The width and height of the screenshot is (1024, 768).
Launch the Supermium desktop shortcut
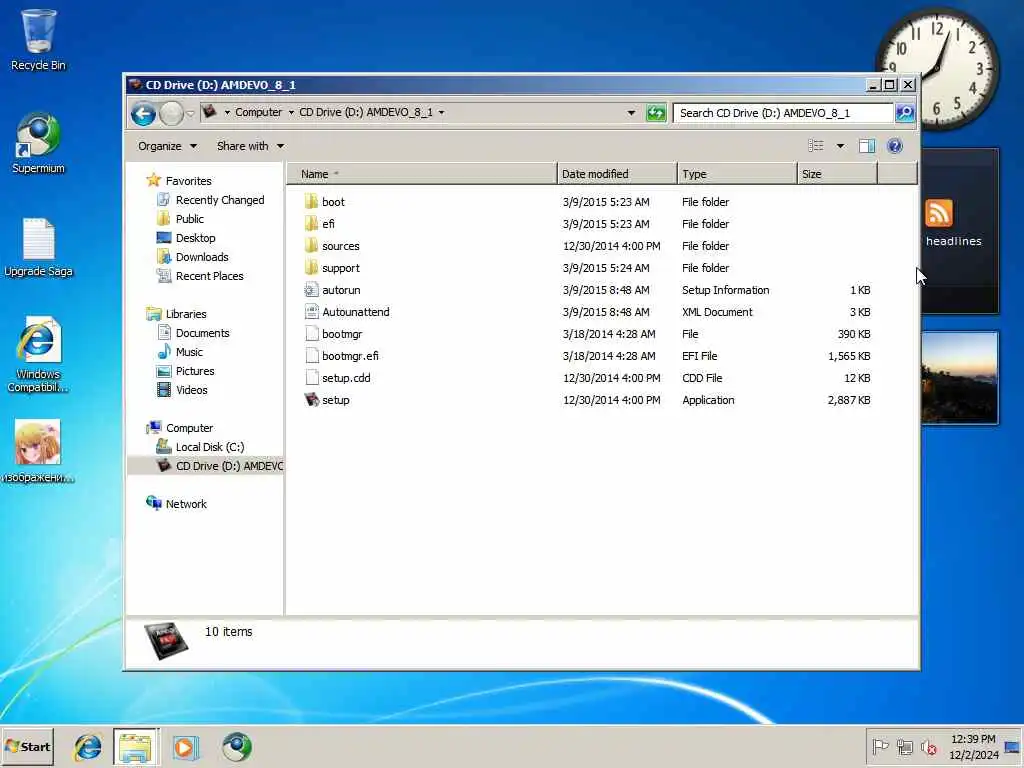pos(38,144)
